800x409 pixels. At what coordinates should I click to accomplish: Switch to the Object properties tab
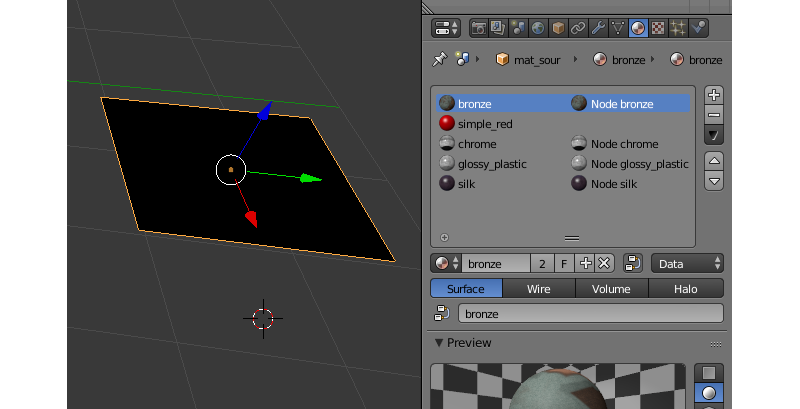coord(558,28)
